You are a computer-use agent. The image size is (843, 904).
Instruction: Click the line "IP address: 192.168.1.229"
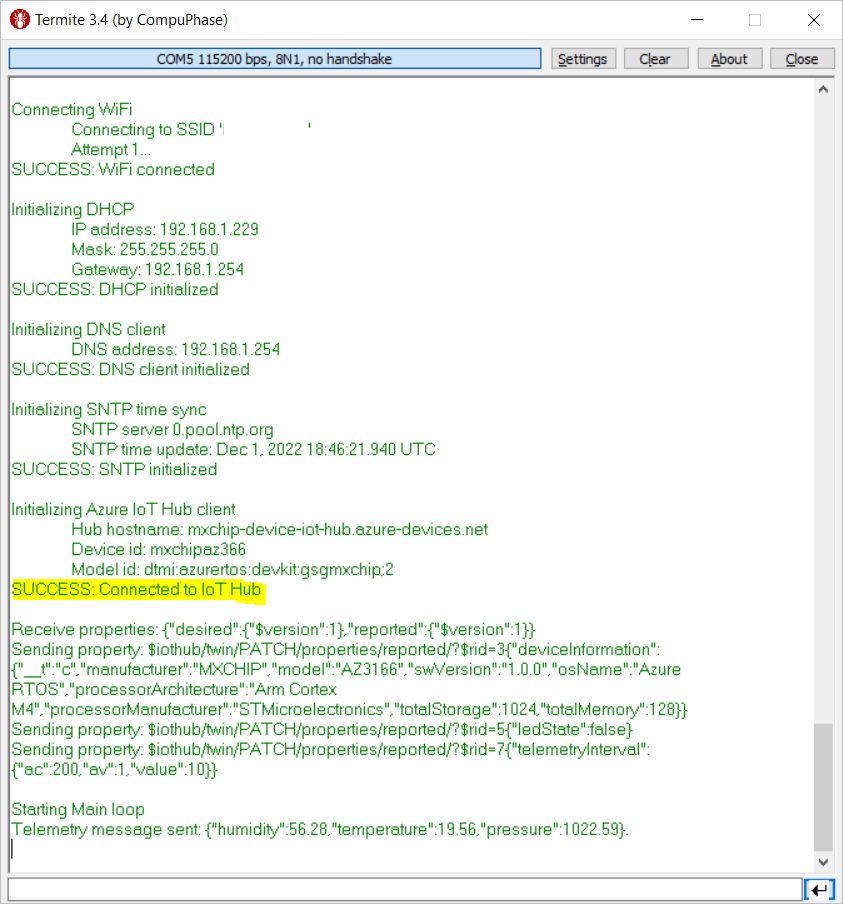pos(165,229)
